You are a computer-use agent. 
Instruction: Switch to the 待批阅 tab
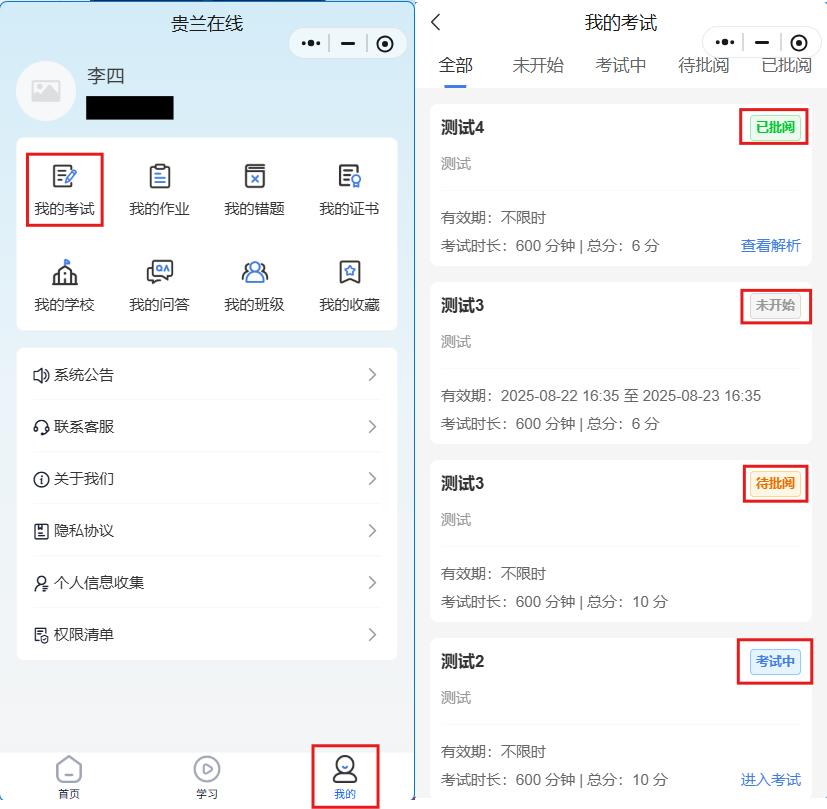pos(704,65)
